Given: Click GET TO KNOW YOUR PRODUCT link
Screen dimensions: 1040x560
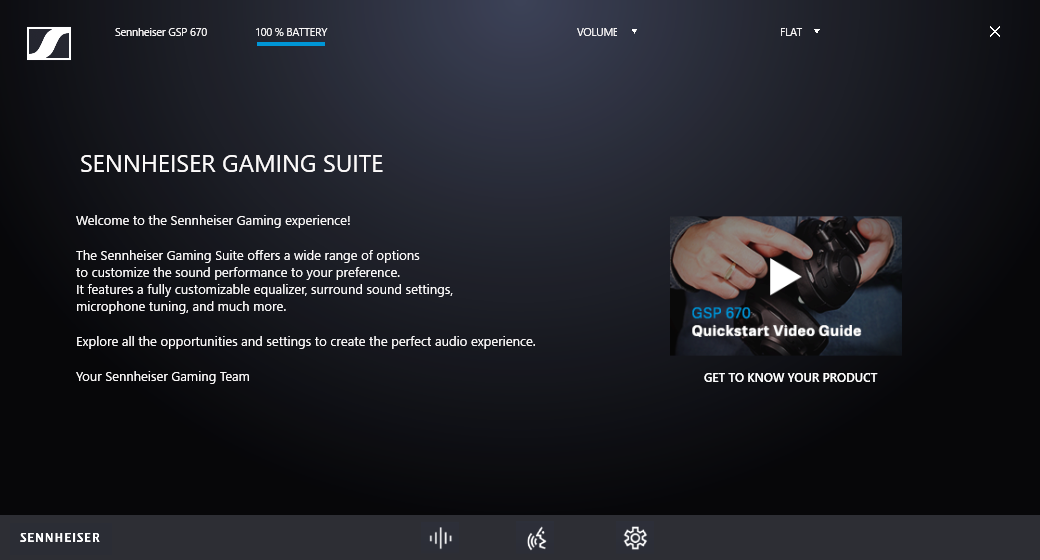Looking at the screenshot, I should (790, 378).
